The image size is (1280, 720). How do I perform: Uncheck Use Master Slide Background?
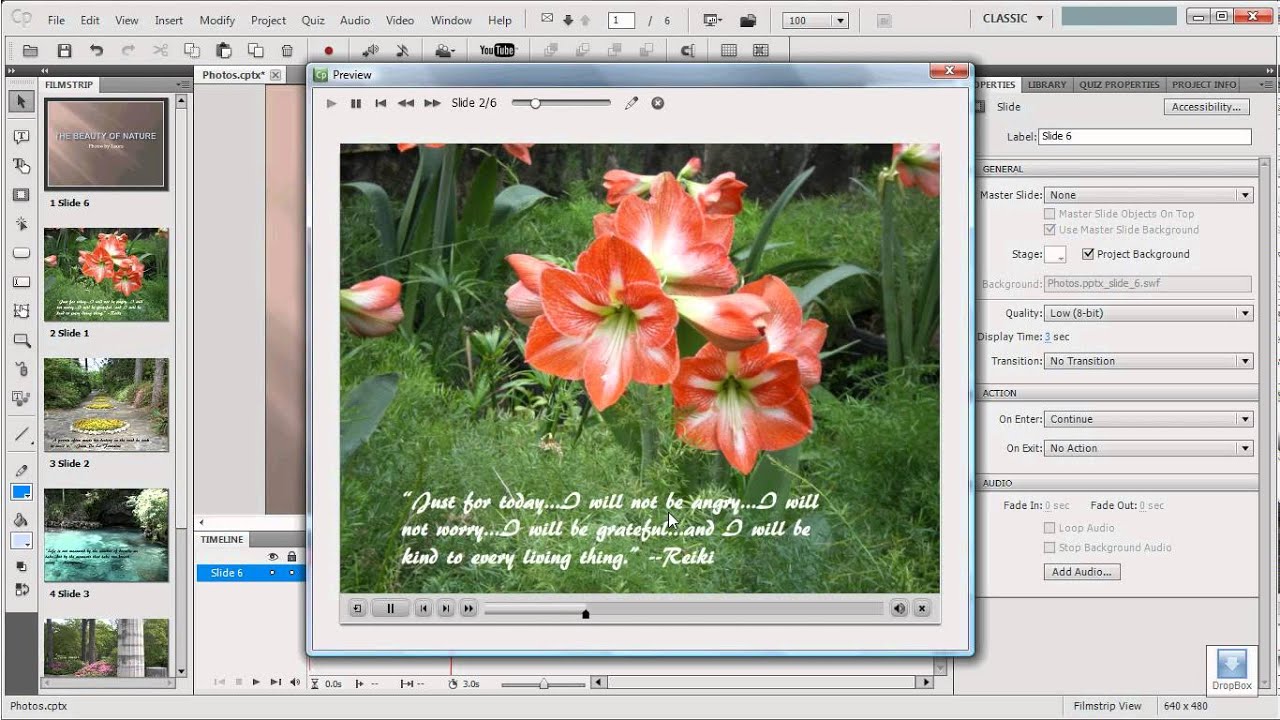1049,230
